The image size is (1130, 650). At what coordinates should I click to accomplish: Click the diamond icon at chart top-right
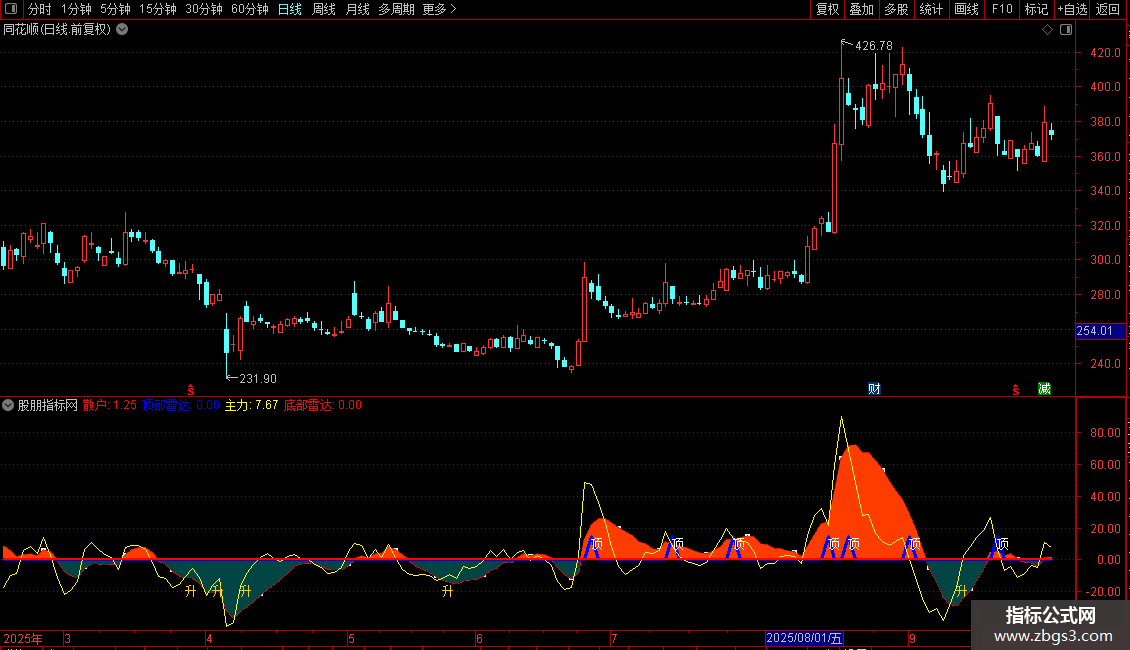point(1047,30)
